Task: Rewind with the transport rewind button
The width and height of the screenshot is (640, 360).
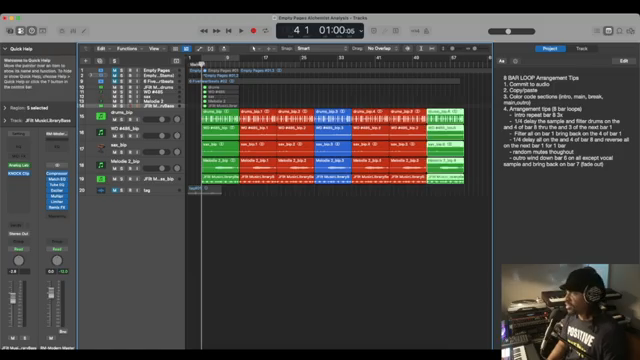Action: tap(204, 31)
